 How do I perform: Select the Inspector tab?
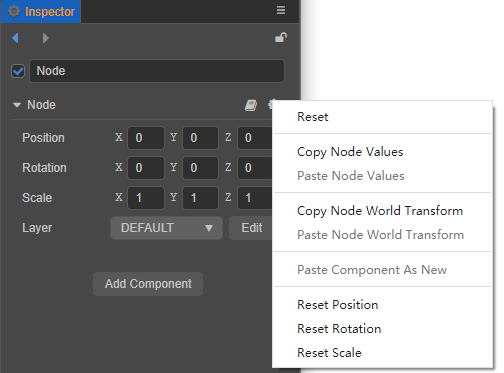tap(41, 12)
